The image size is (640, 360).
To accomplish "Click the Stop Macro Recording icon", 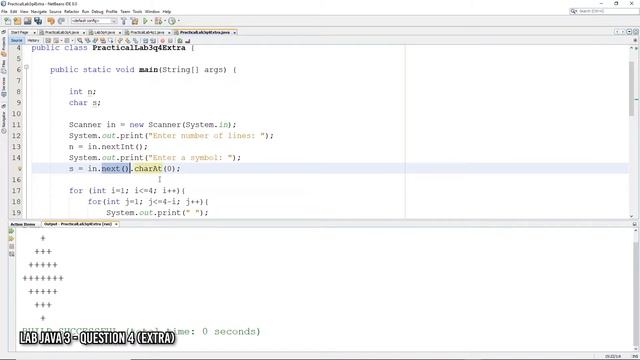I will [x=170, y=40].
